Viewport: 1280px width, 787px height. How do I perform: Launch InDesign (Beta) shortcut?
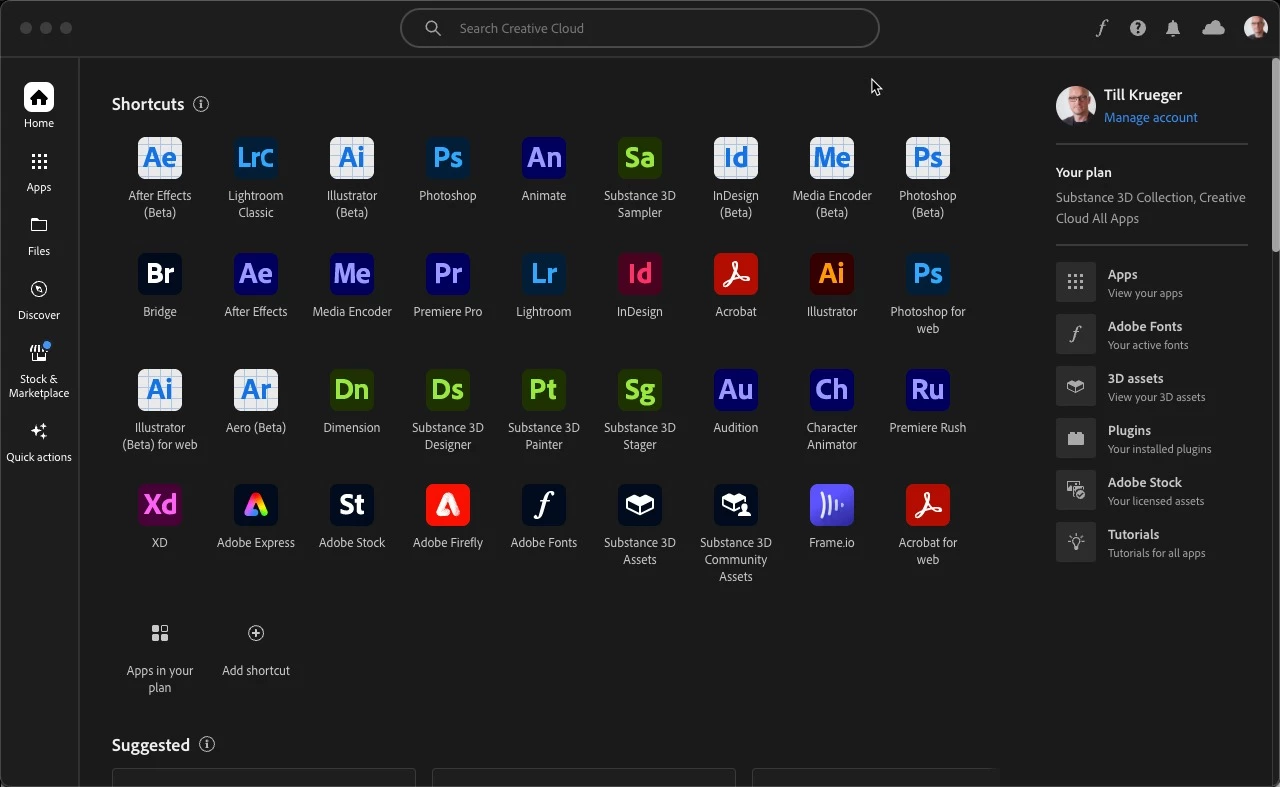pyautogui.click(x=736, y=158)
